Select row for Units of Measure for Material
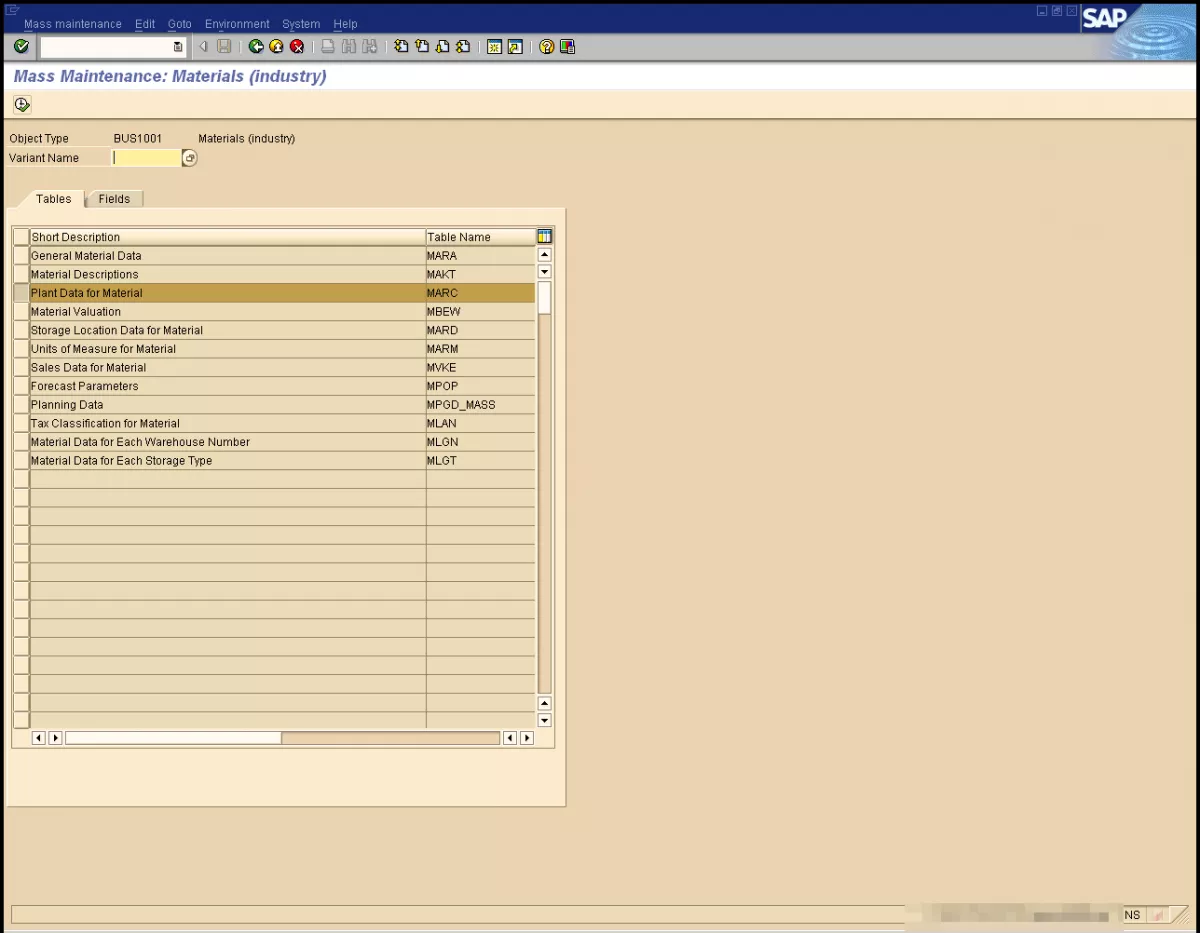Screen dimensions: 1200x933 tap(21, 349)
